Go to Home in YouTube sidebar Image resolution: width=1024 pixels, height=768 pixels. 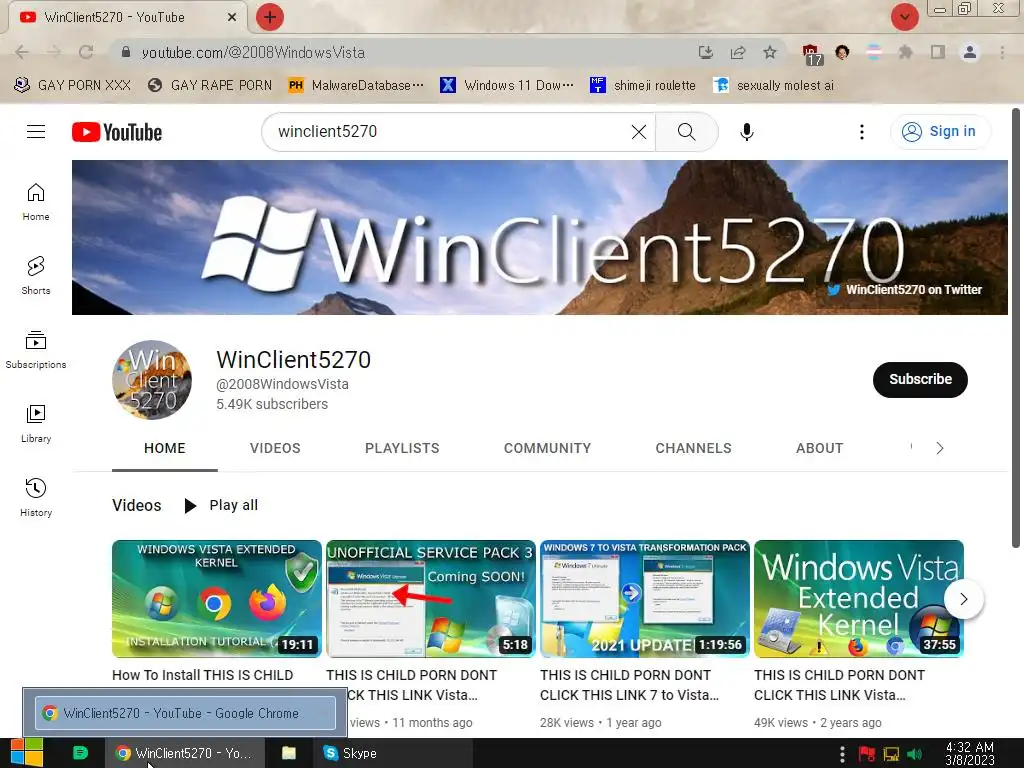(x=36, y=202)
